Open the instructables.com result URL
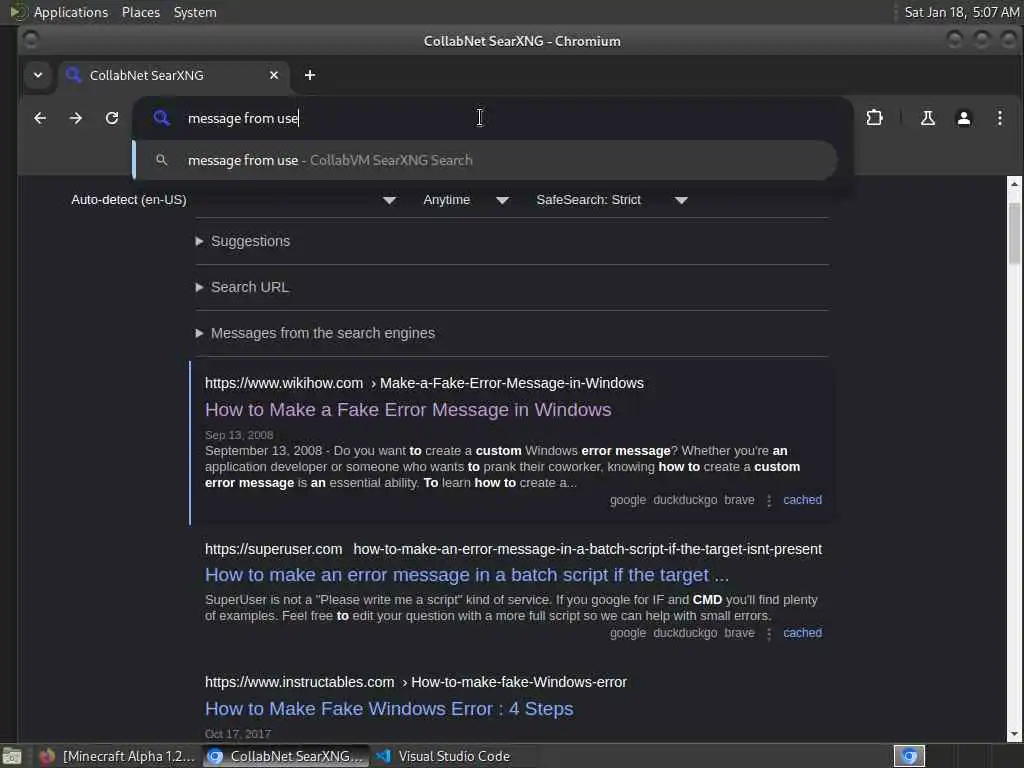The height and width of the screenshot is (768, 1024). (x=416, y=682)
